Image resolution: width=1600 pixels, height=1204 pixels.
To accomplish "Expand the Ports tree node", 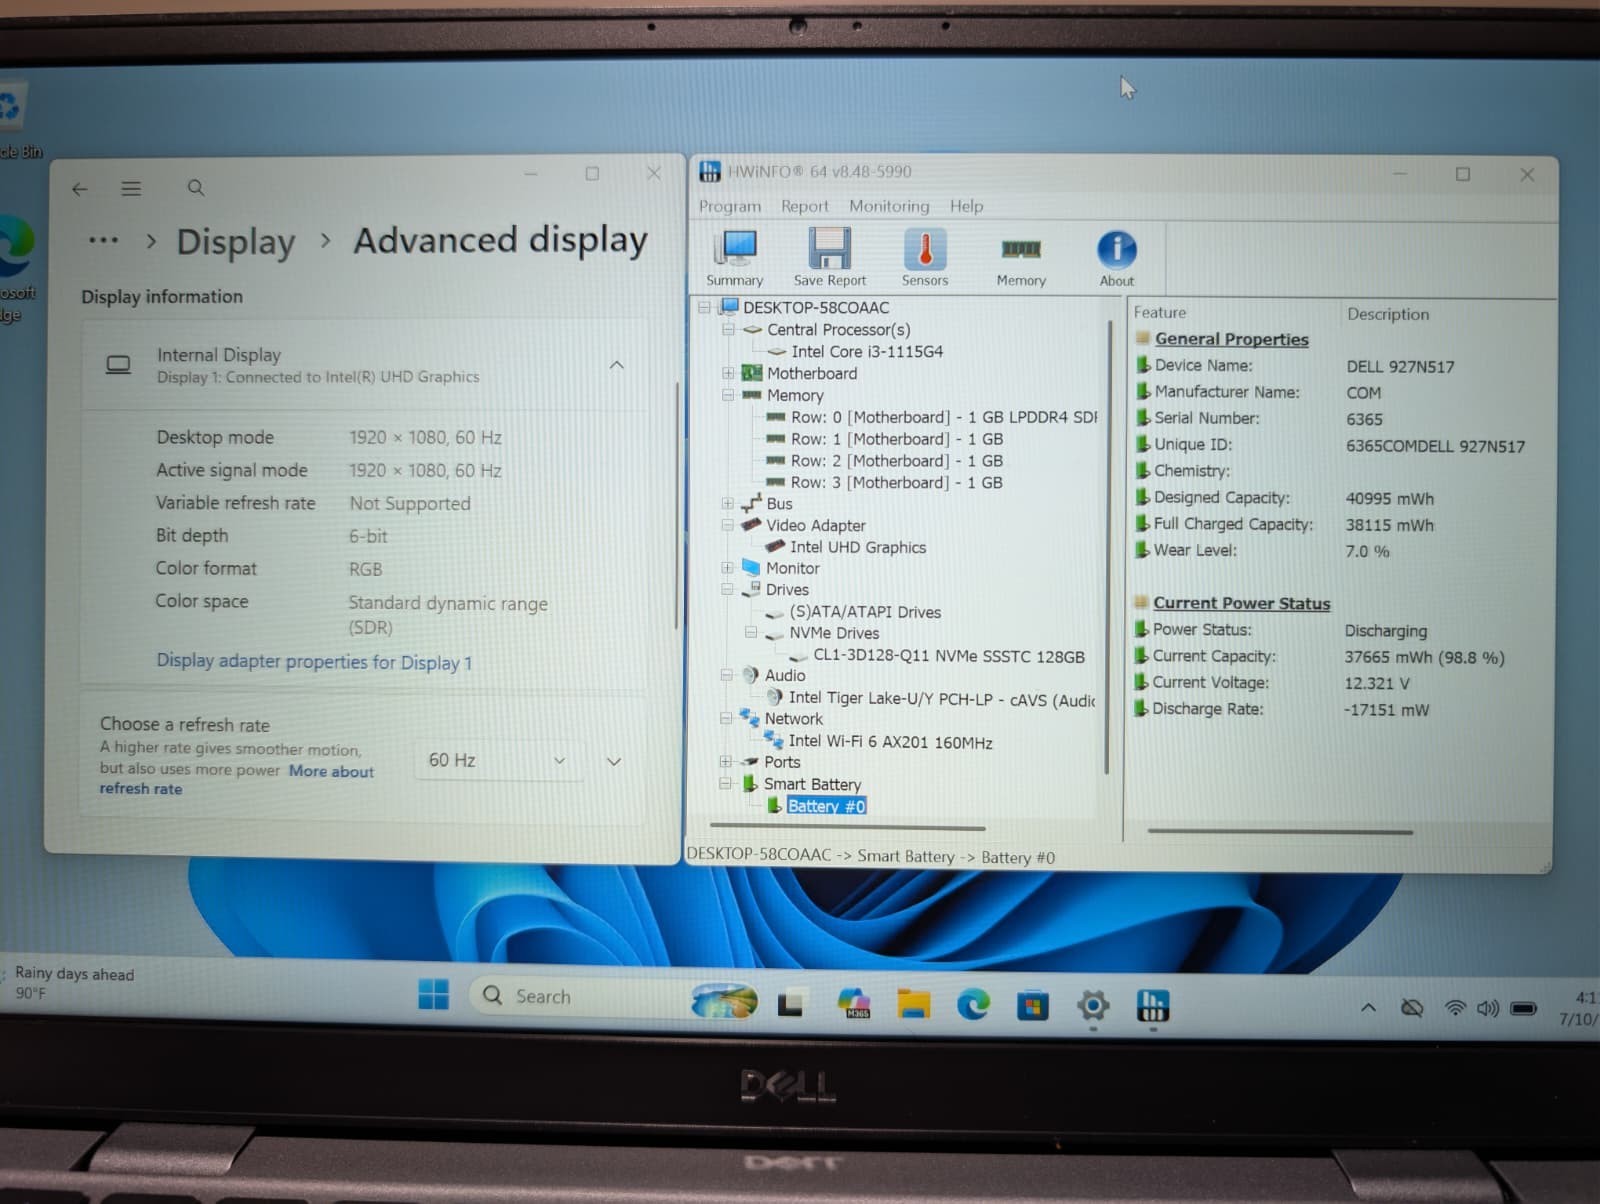I will [725, 761].
